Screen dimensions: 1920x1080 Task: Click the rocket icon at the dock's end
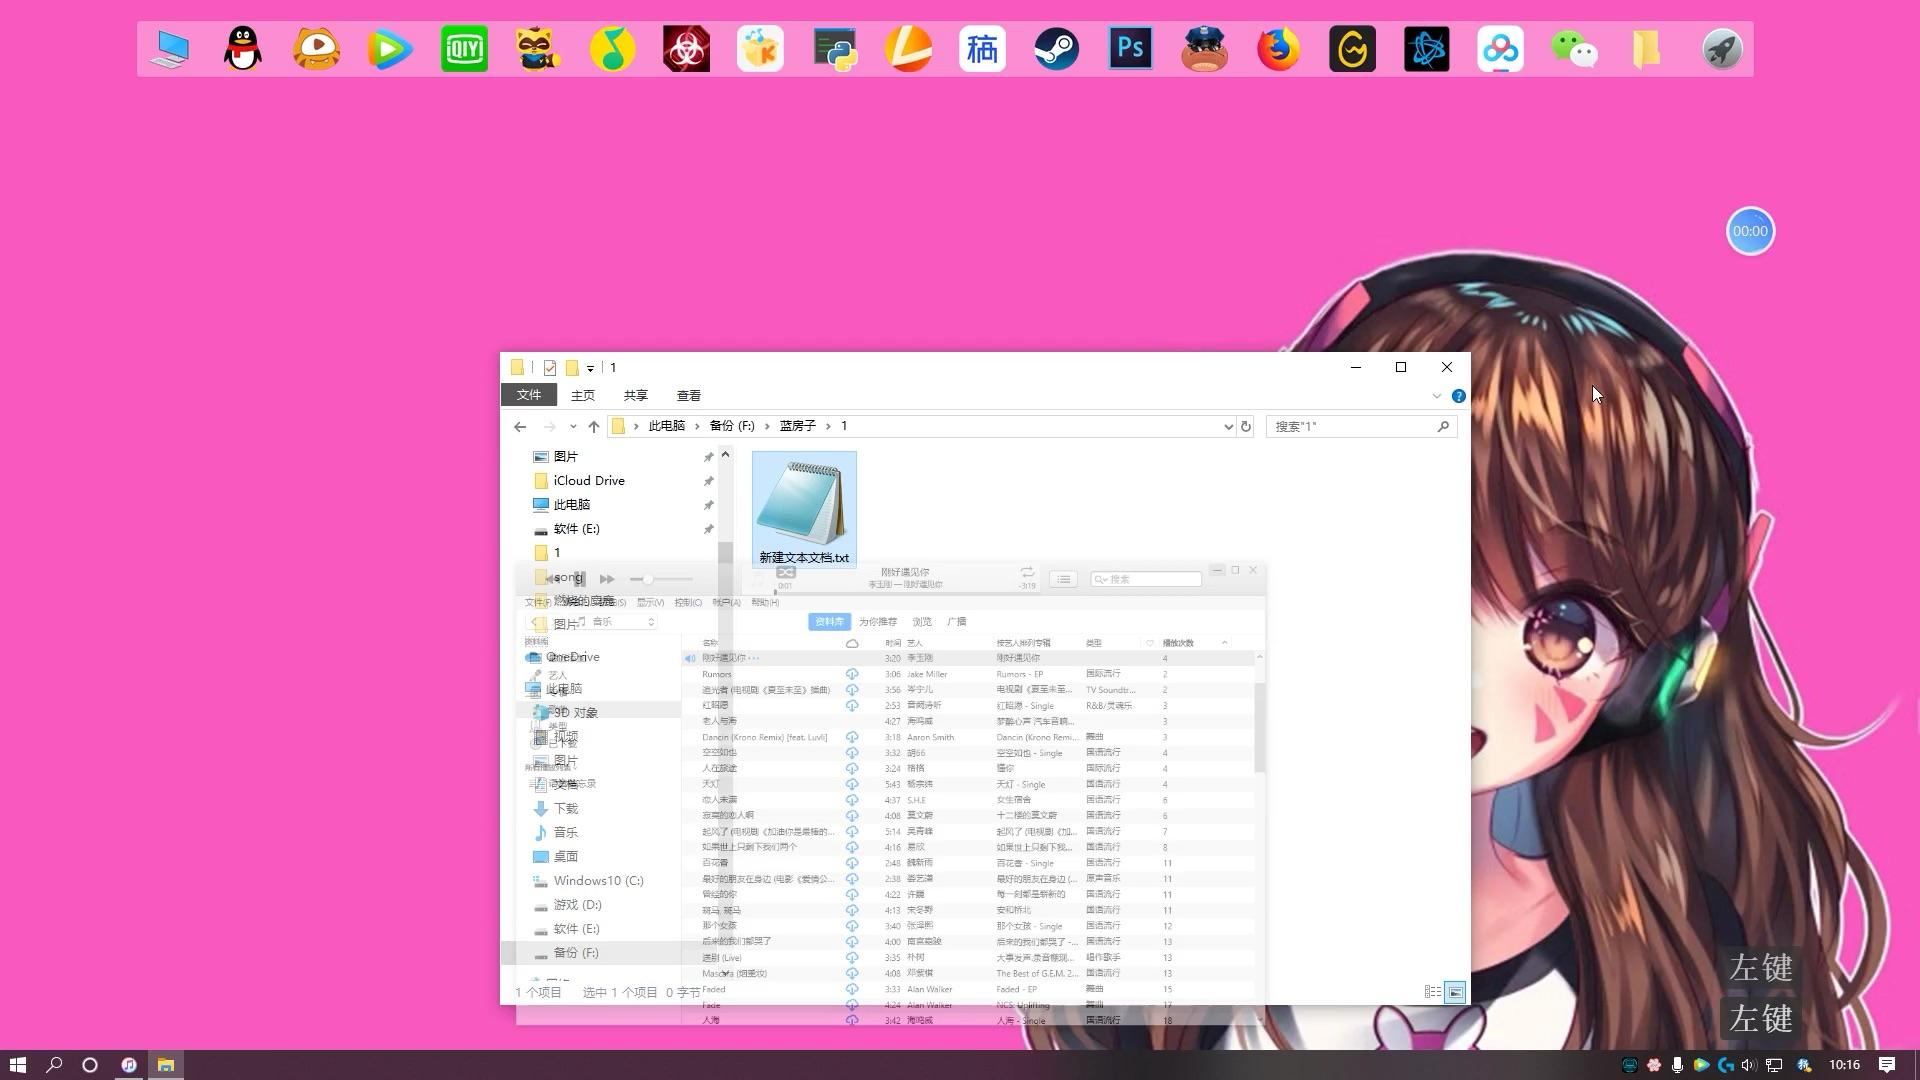(x=1722, y=49)
